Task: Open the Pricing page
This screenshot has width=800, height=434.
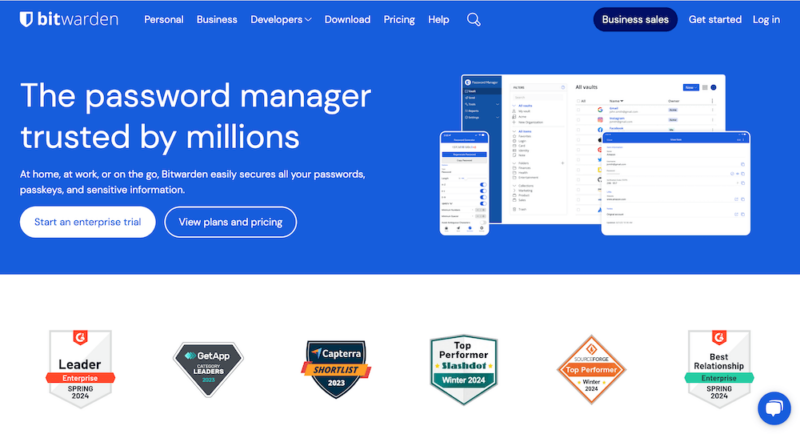Action: coord(399,19)
